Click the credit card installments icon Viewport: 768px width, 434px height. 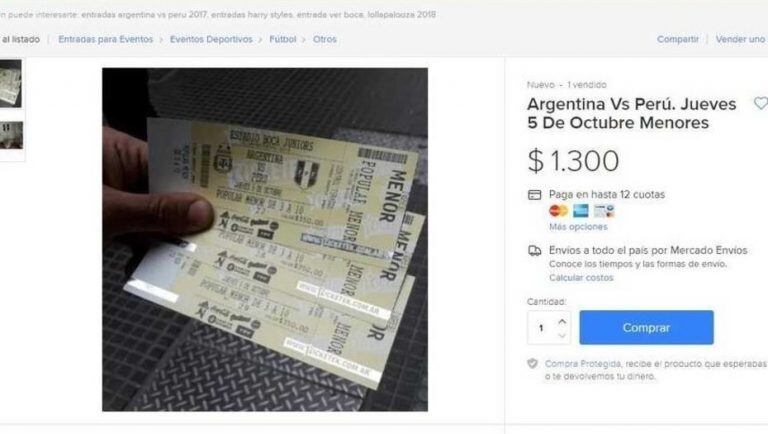click(534, 194)
